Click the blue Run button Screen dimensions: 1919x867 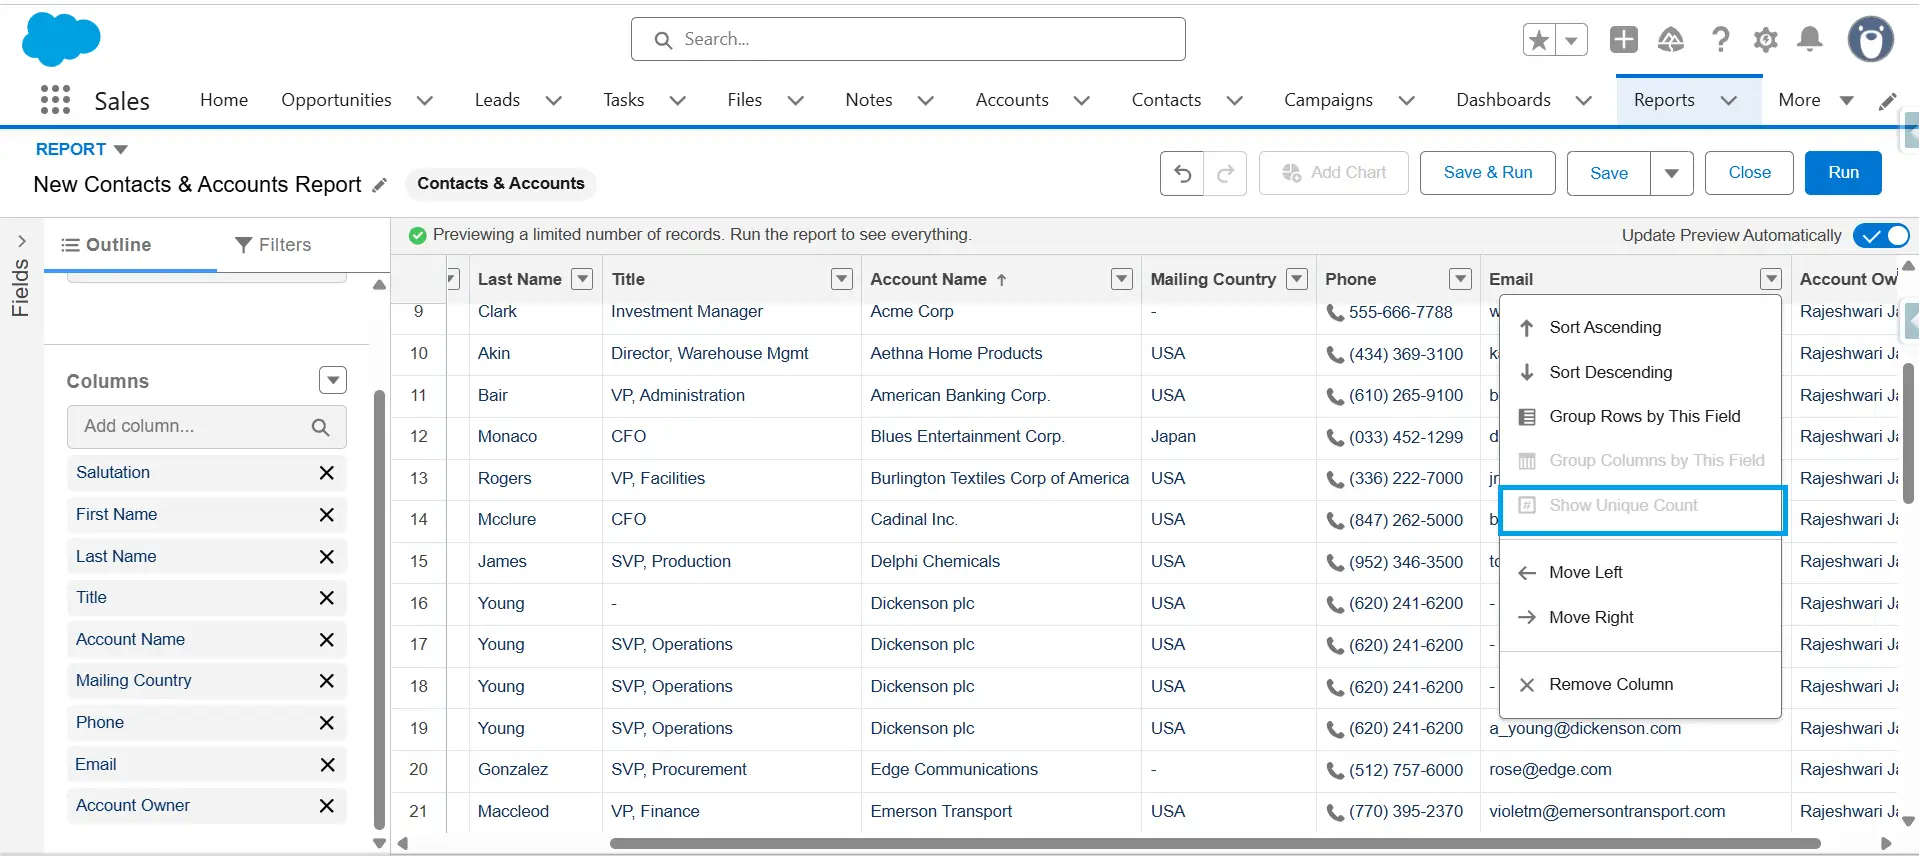pos(1843,173)
